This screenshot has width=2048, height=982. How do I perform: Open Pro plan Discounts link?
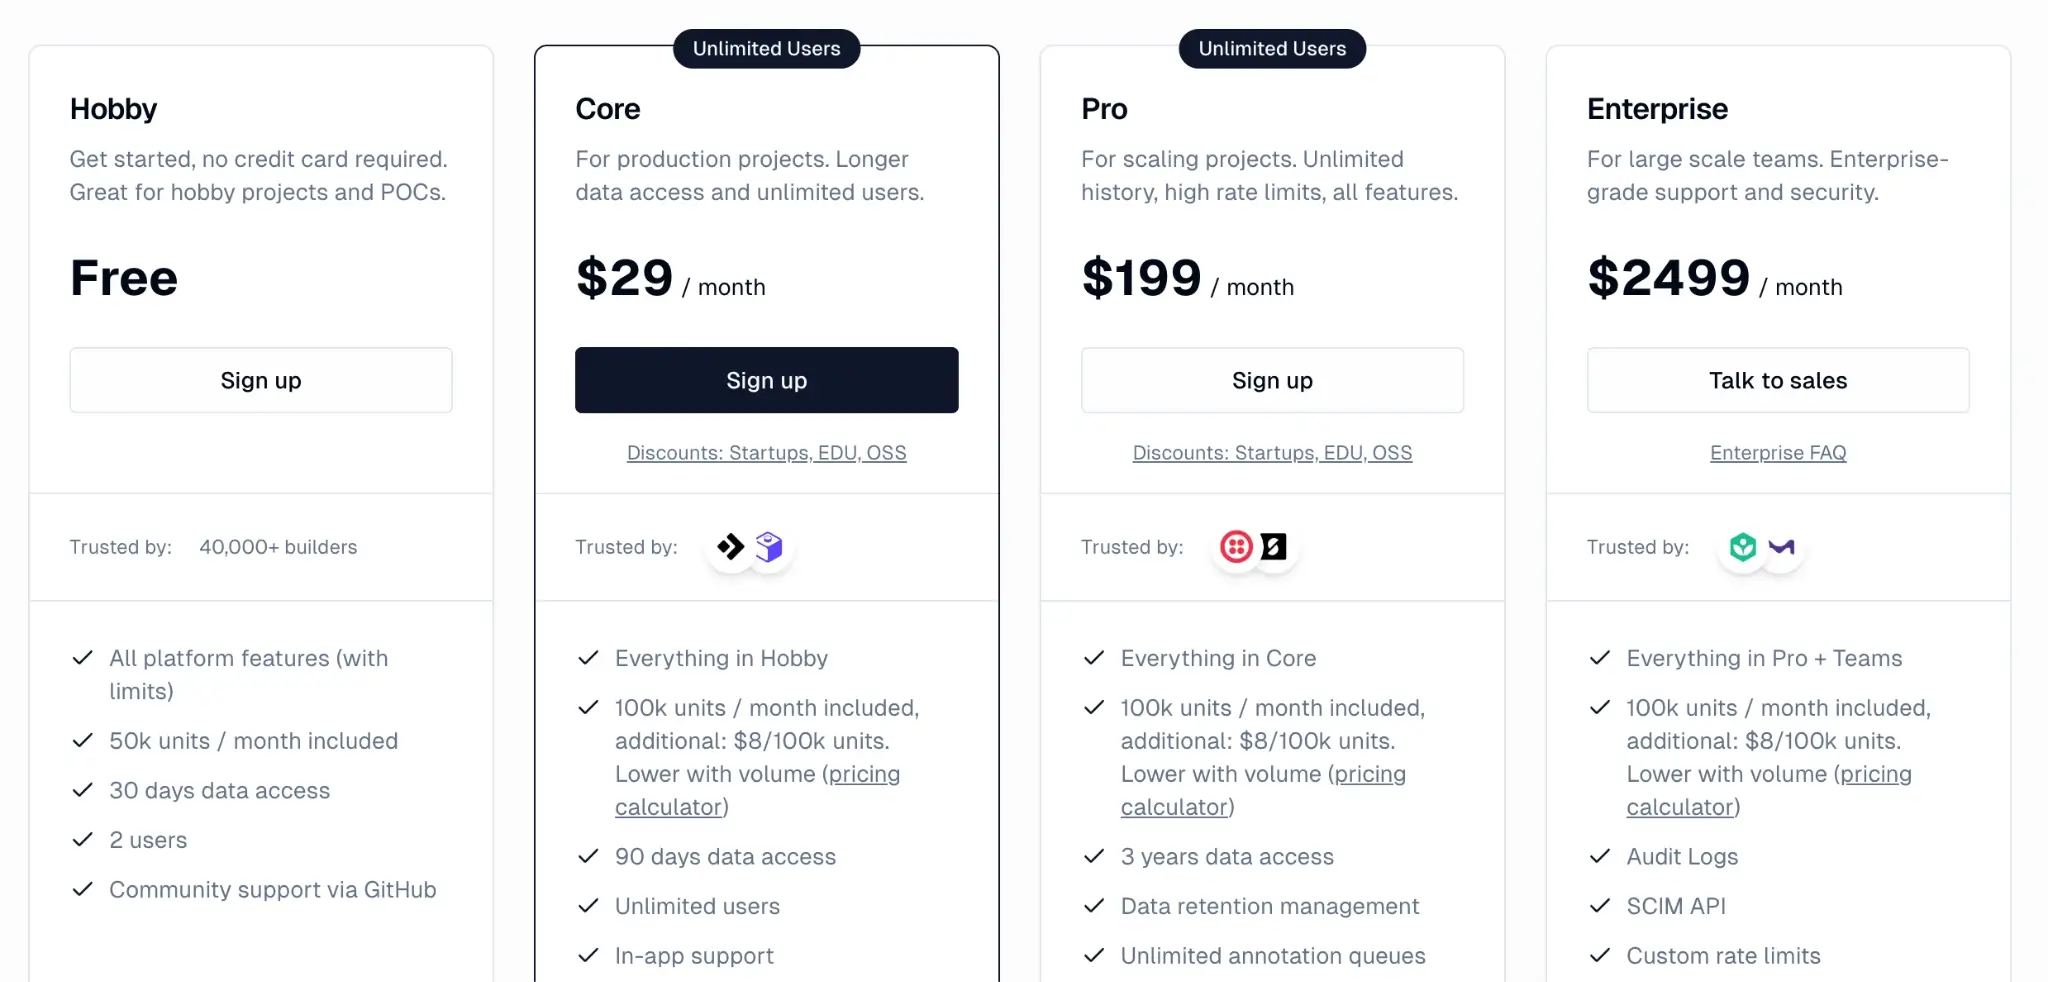tap(1272, 453)
